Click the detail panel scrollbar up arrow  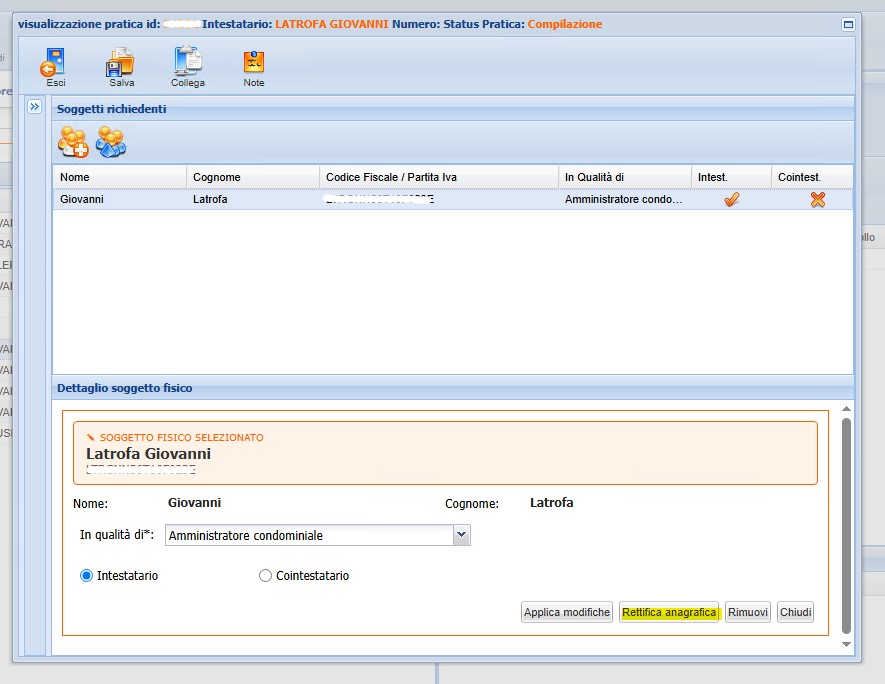point(846,409)
